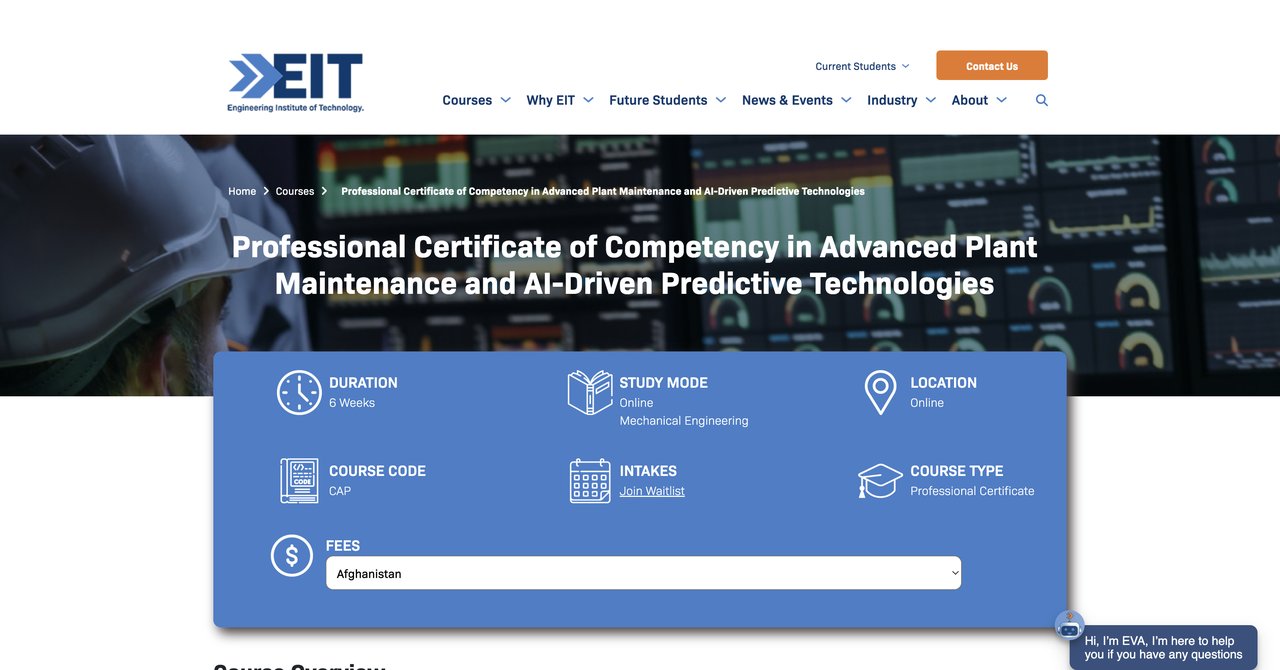1280x670 pixels.
Task: Open the Future Students menu item
Action: 658,100
